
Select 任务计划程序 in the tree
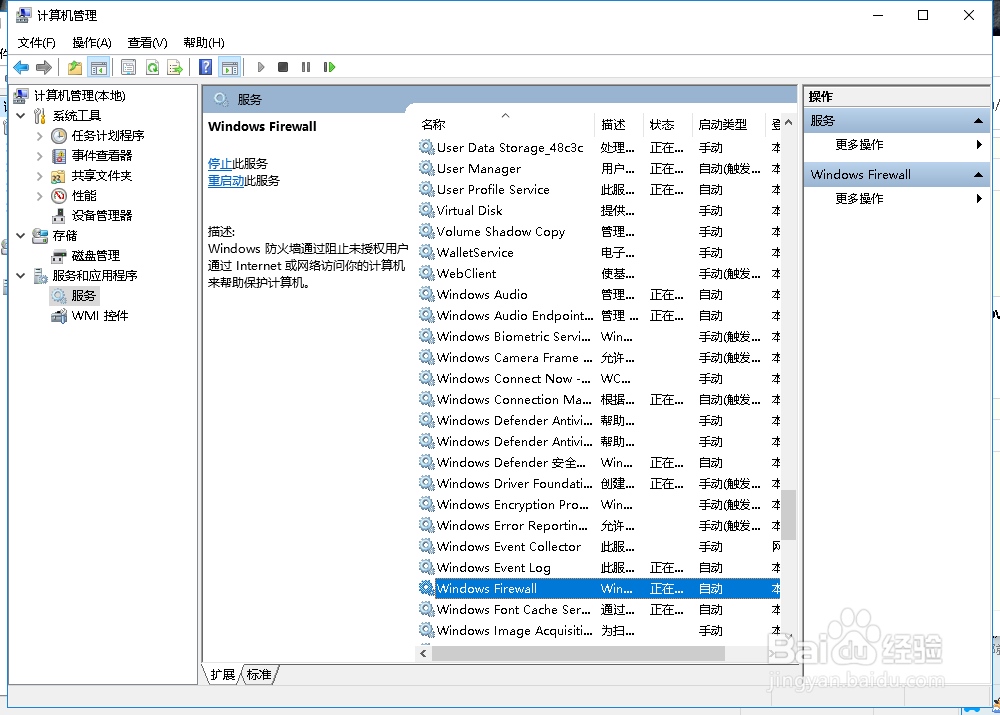(108, 135)
